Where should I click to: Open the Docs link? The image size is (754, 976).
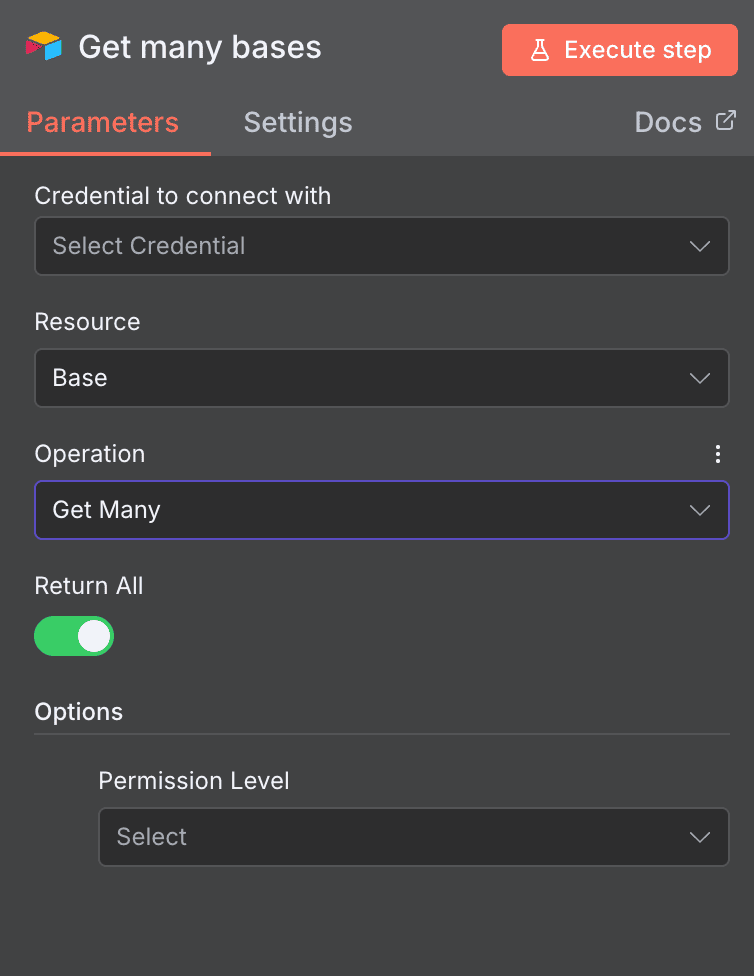[668, 122]
